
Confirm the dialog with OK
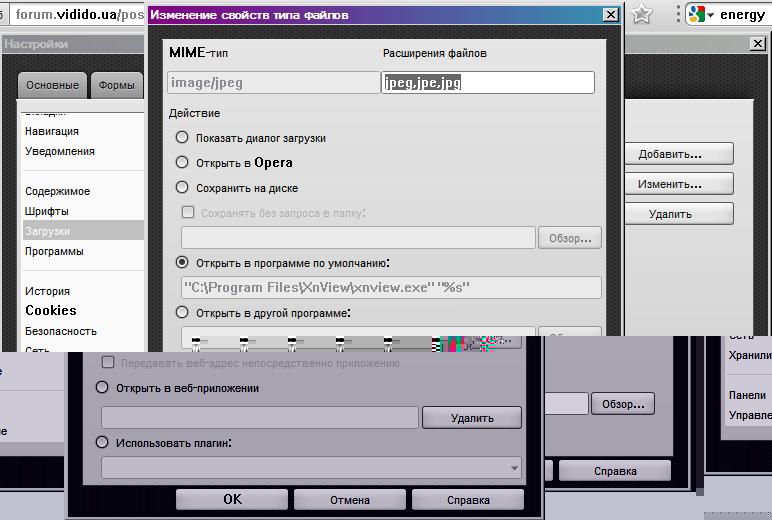(232, 499)
